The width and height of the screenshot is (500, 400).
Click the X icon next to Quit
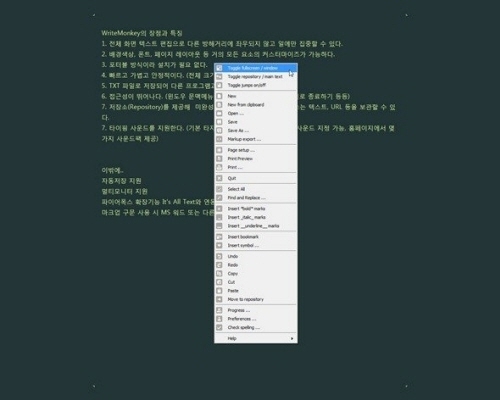click(x=219, y=178)
